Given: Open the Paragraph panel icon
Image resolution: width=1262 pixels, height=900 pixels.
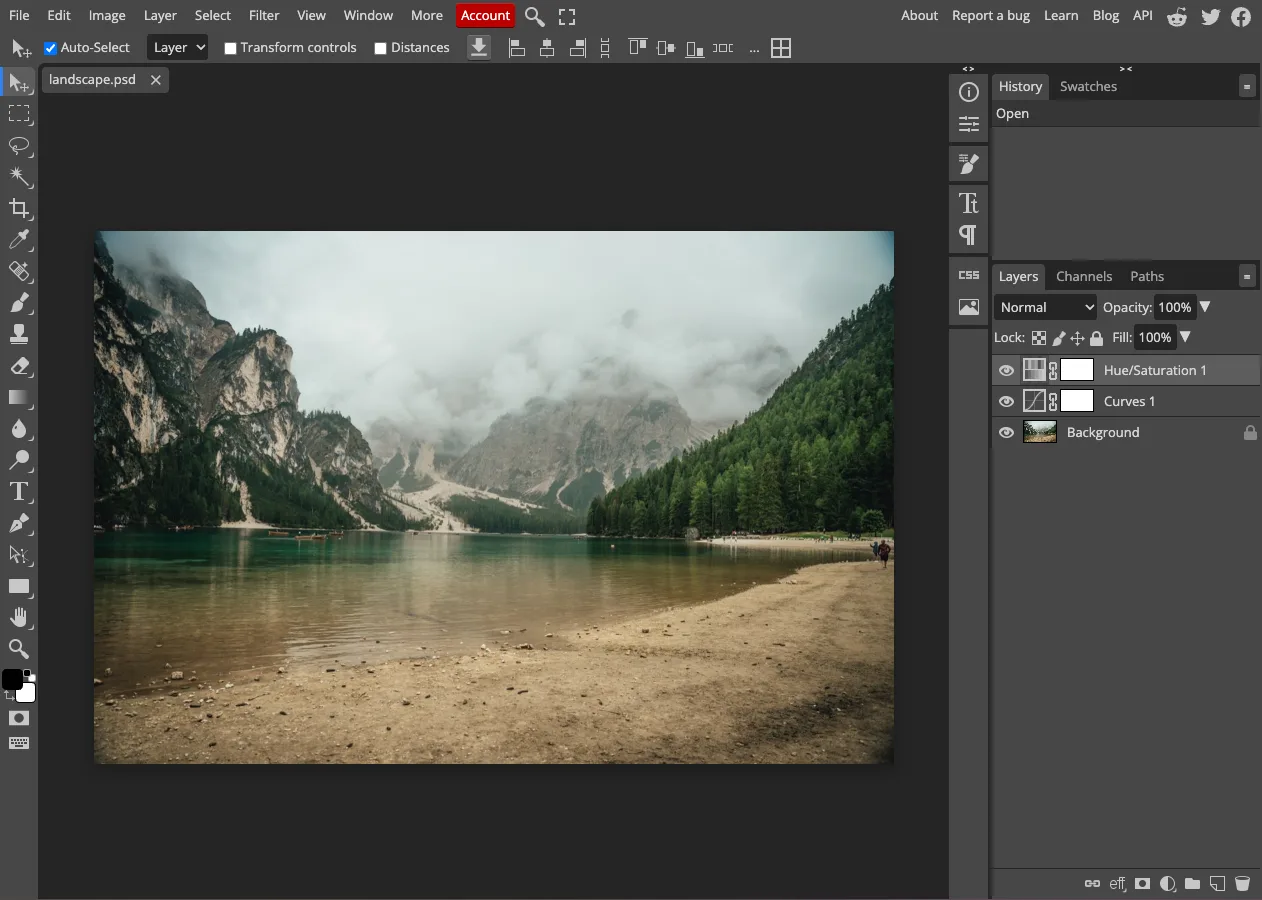Looking at the screenshot, I should click(x=968, y=235).
